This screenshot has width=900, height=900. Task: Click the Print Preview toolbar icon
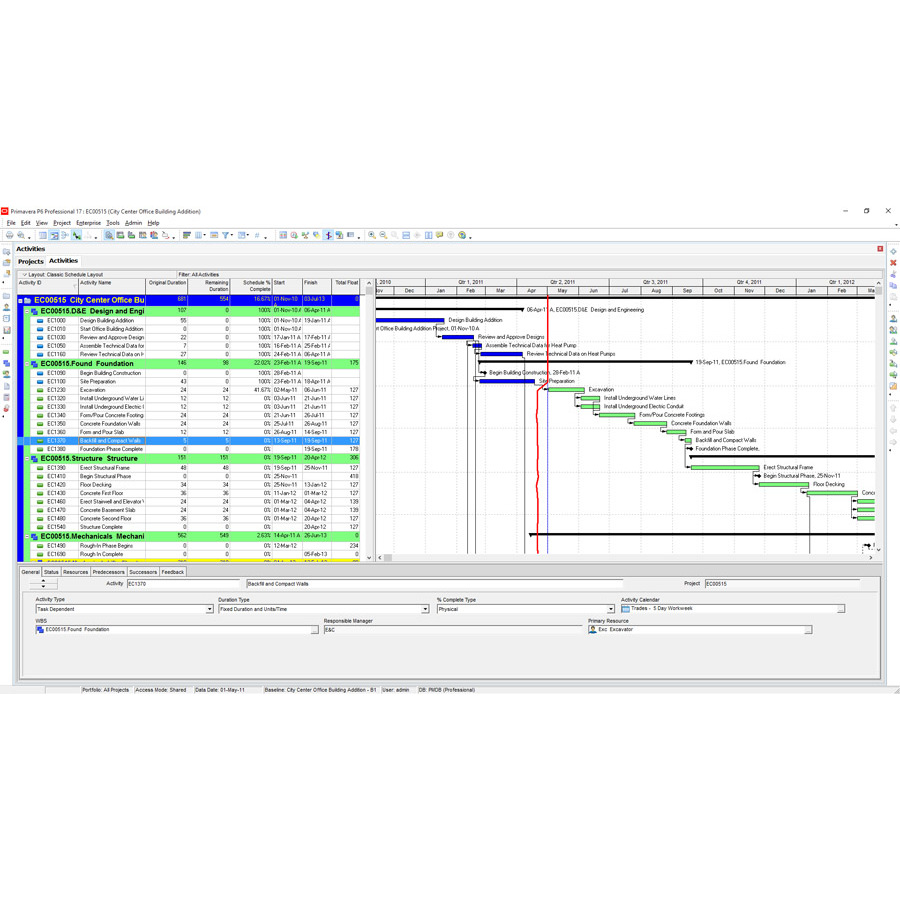[21, 235]
